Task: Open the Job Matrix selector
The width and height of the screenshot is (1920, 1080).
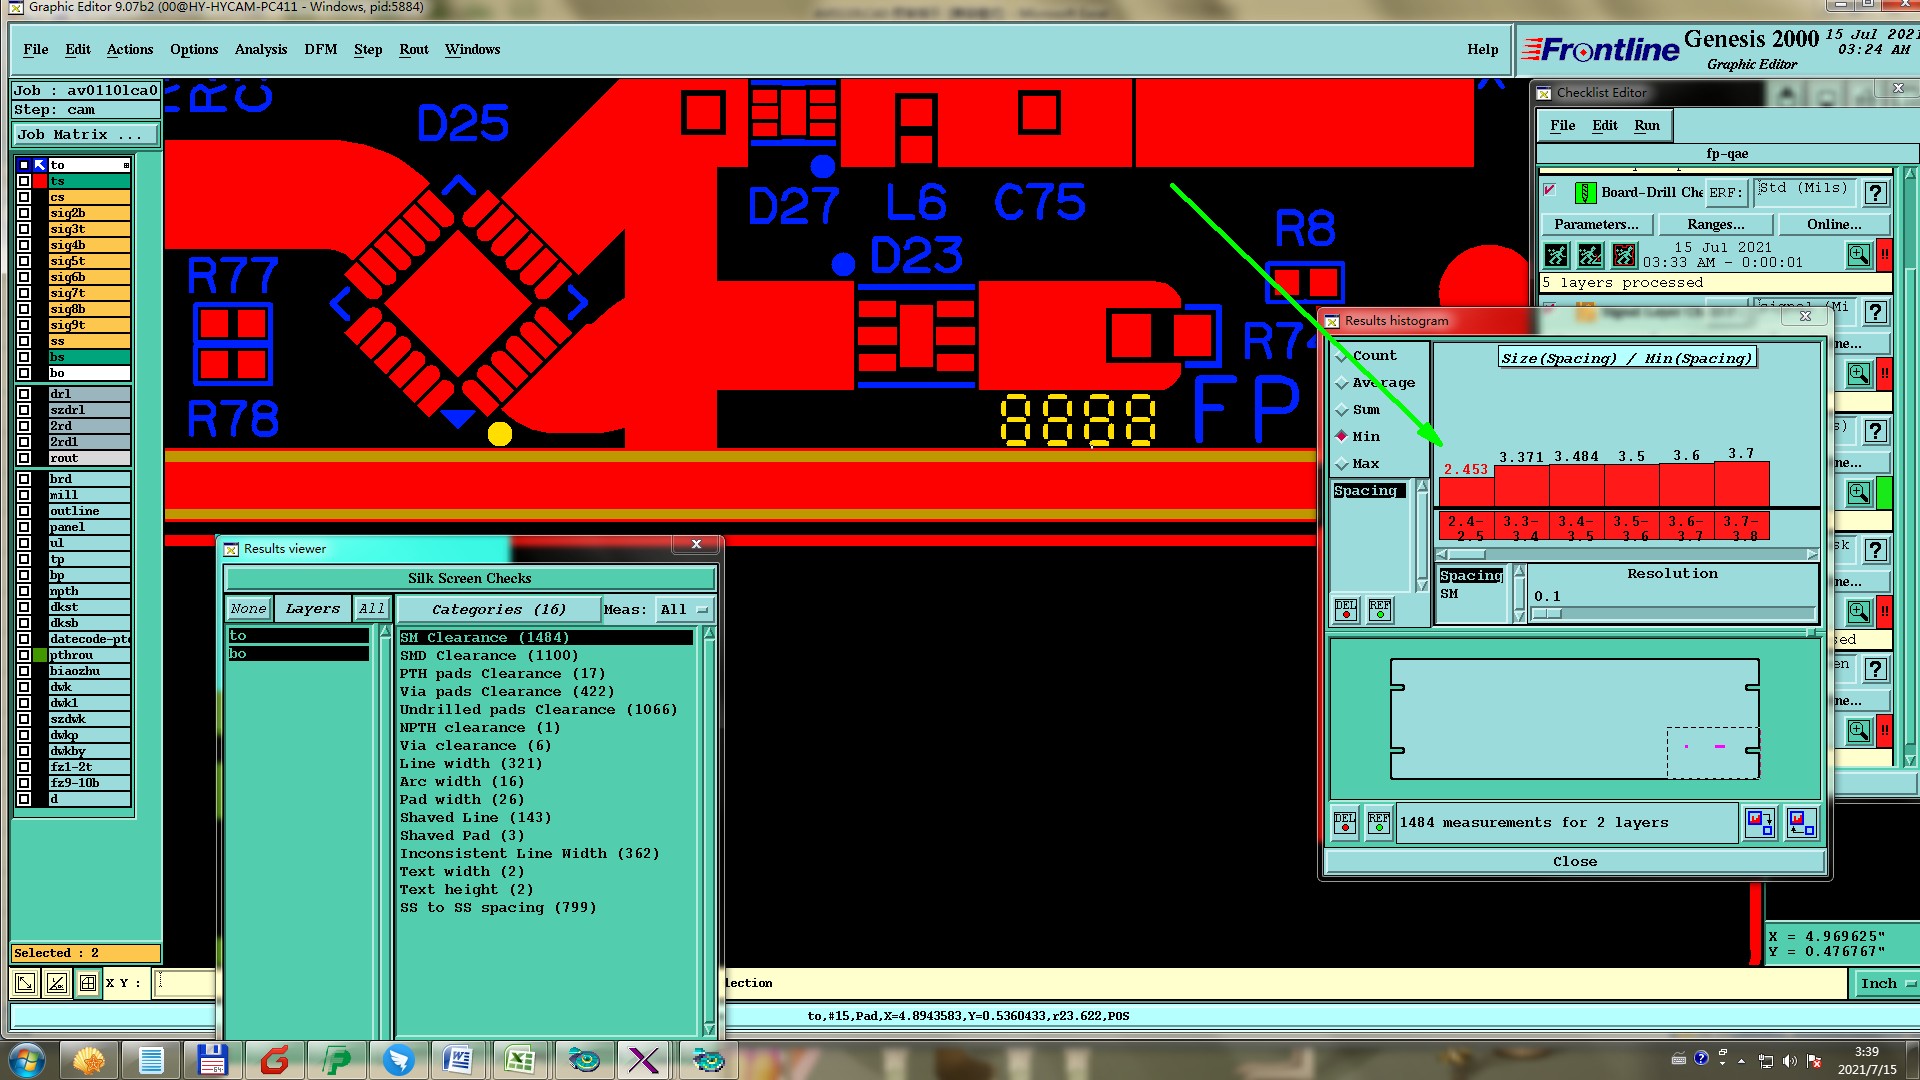Action: 84,135
